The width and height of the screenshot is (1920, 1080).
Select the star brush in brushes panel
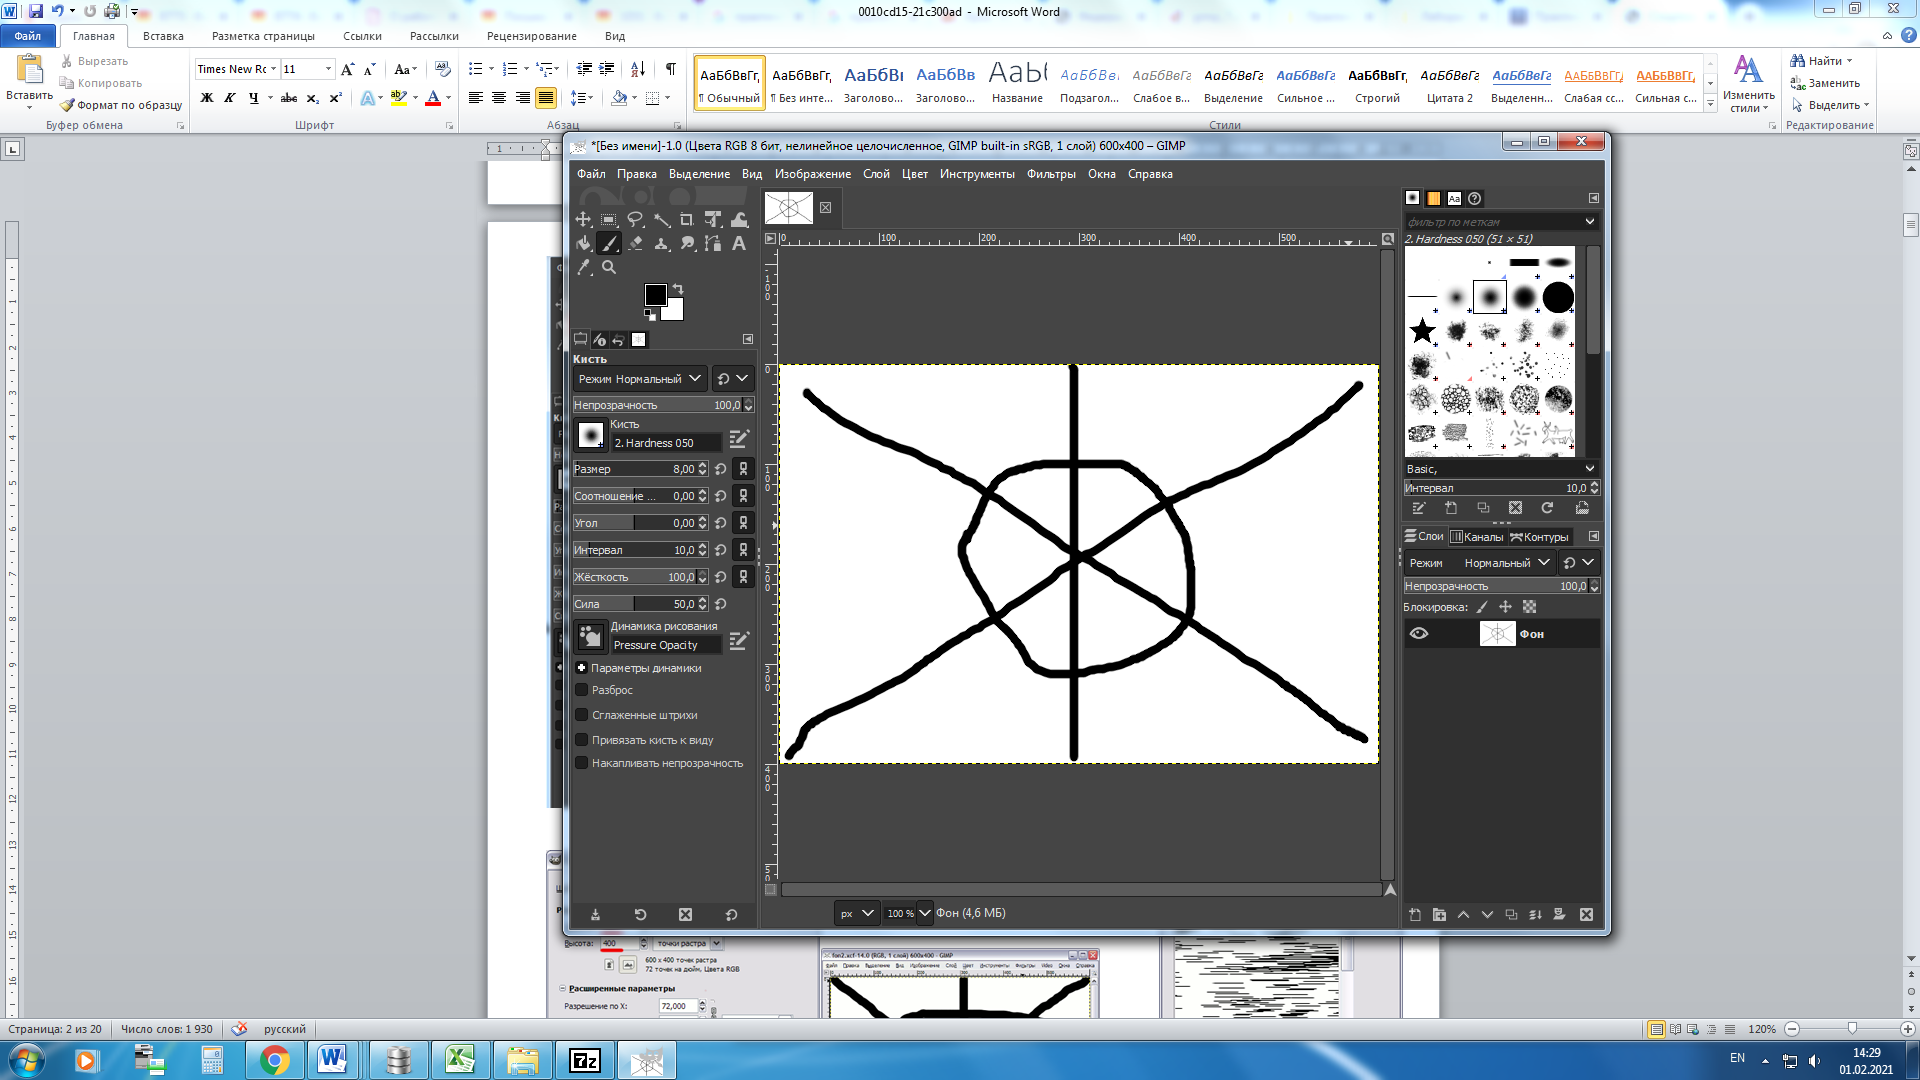coord(1422,331)
